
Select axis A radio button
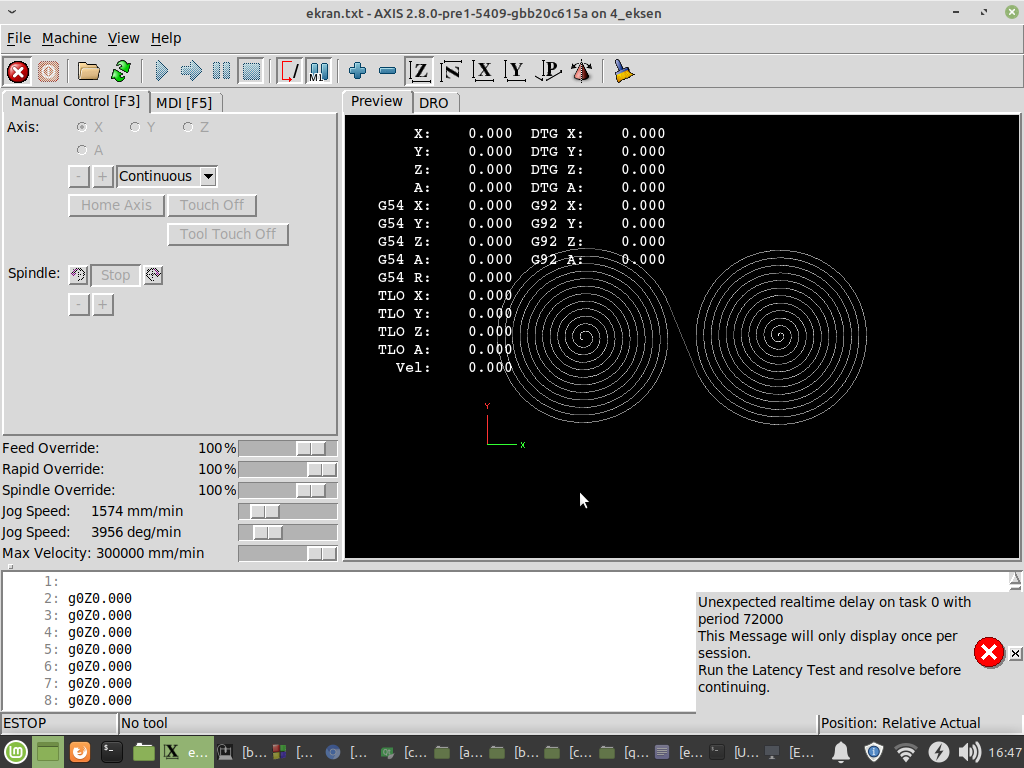(x=82, y=150)
